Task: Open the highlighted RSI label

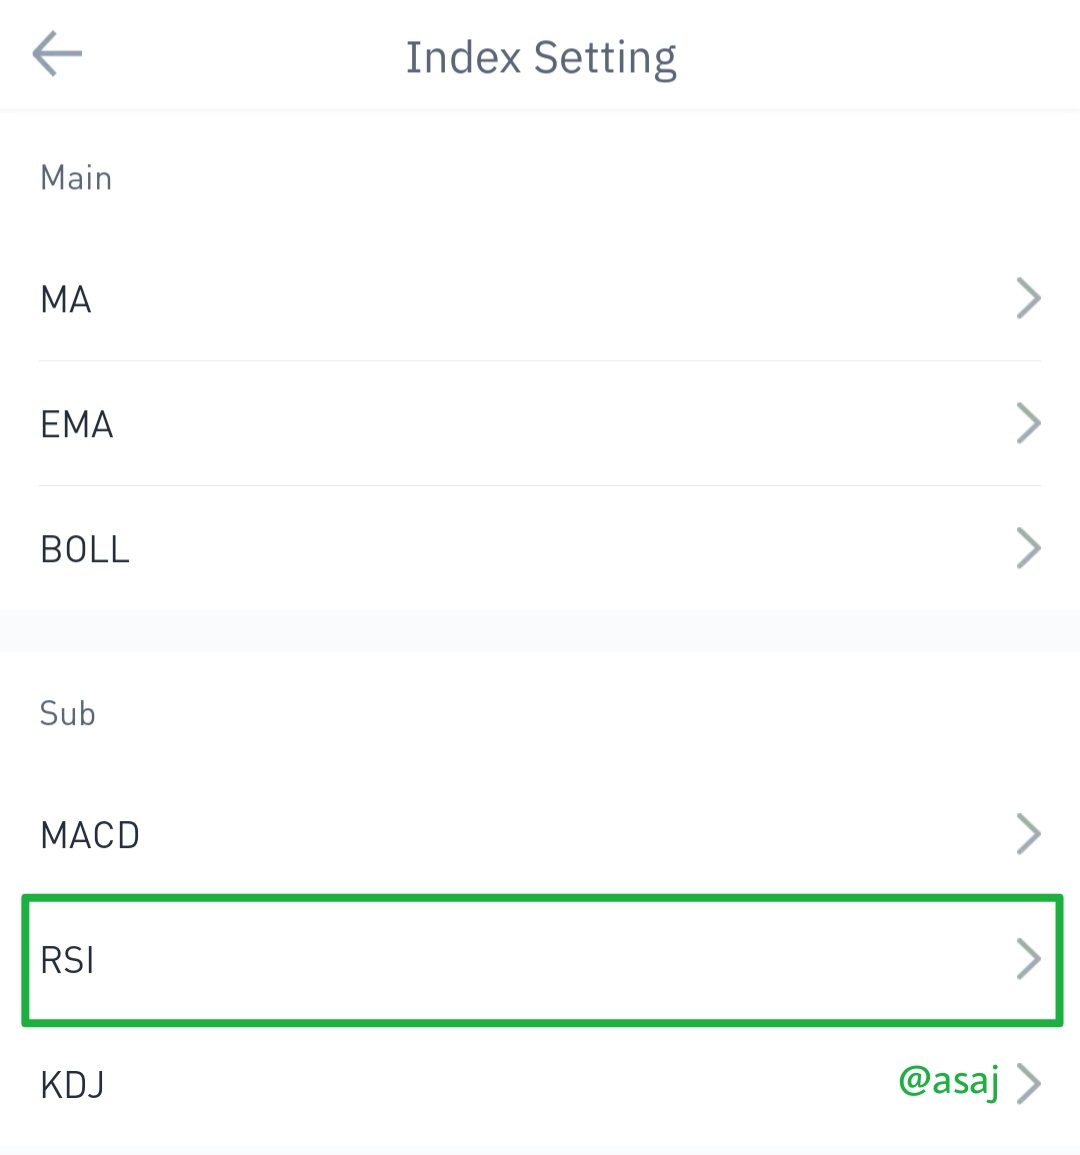Action: coord(67,960)
